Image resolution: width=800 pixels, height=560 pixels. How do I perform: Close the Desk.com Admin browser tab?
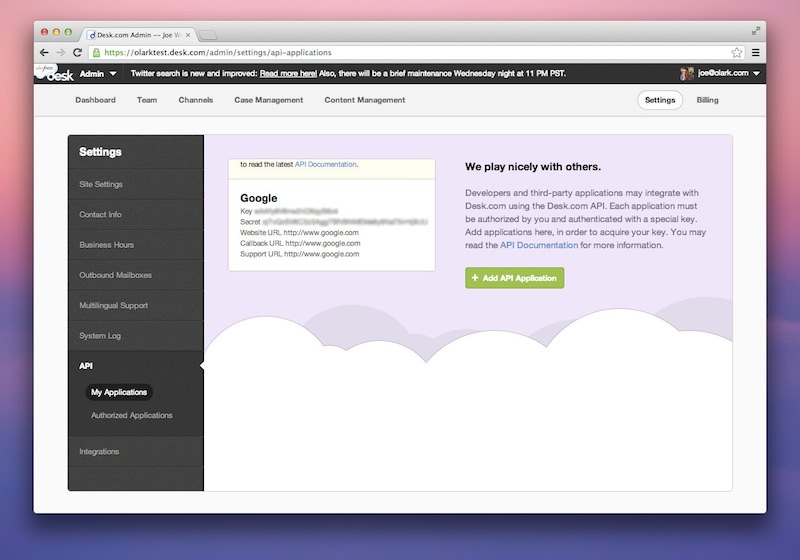188,34
